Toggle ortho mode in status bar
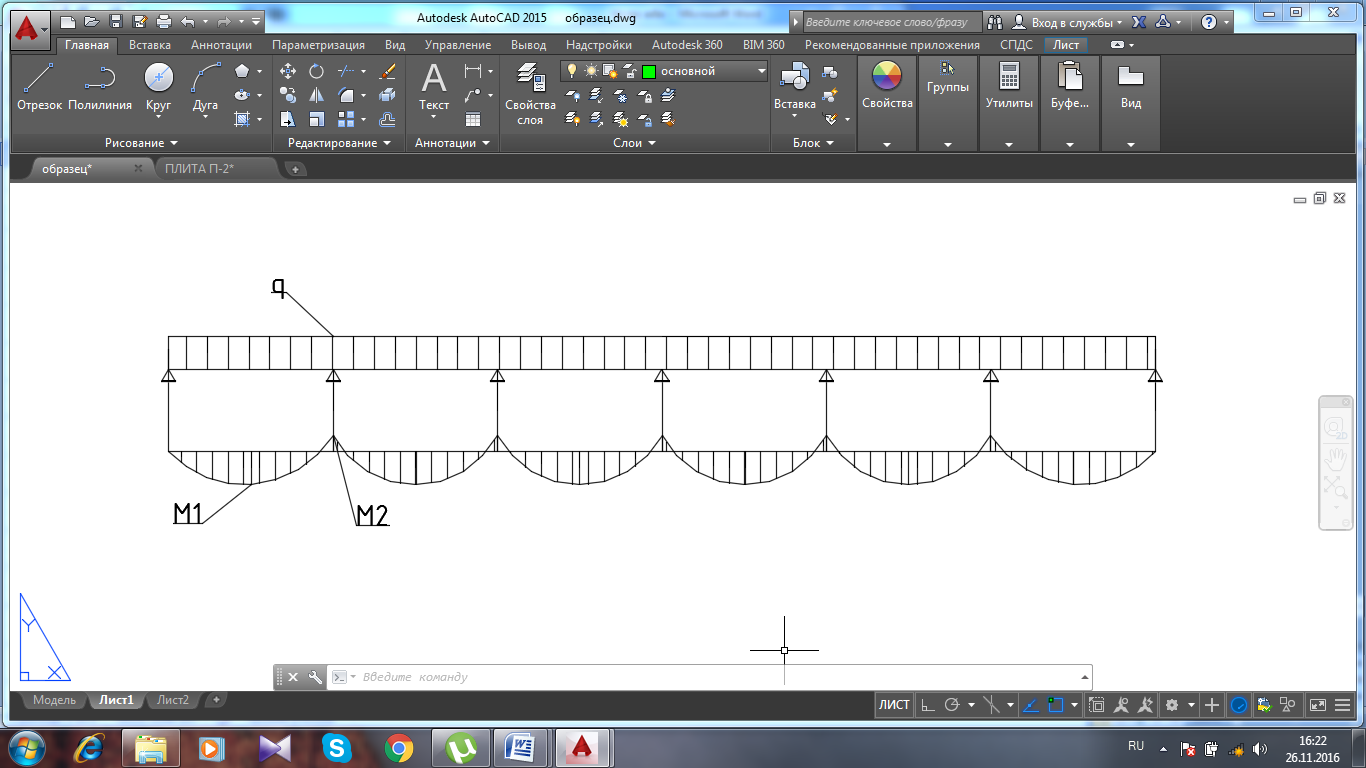1366x768 pixels. [928, 705]
